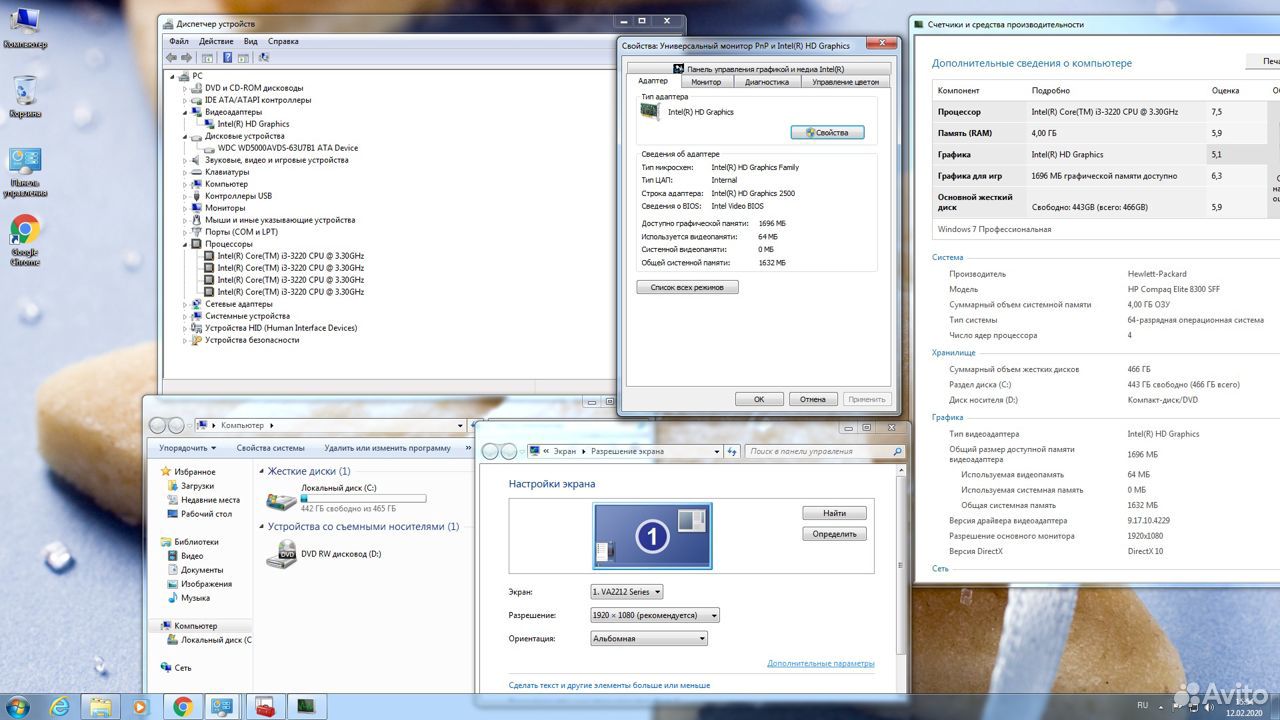Collapse the Видеоадаптеры node
The height and width of the screenshot is (720, 1280).
[x=185, y=112]
